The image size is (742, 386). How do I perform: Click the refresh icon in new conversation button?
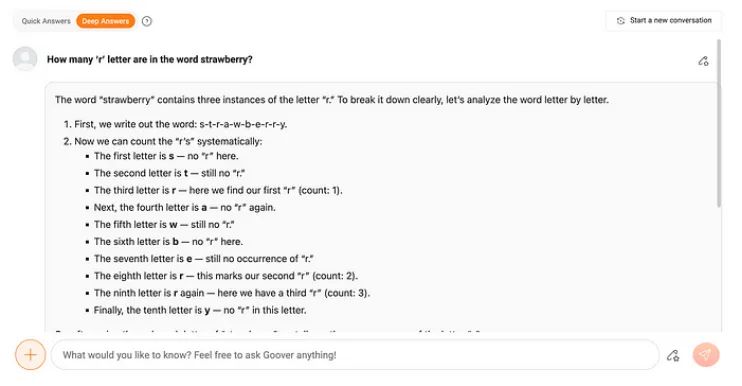[x=620, y=21]
